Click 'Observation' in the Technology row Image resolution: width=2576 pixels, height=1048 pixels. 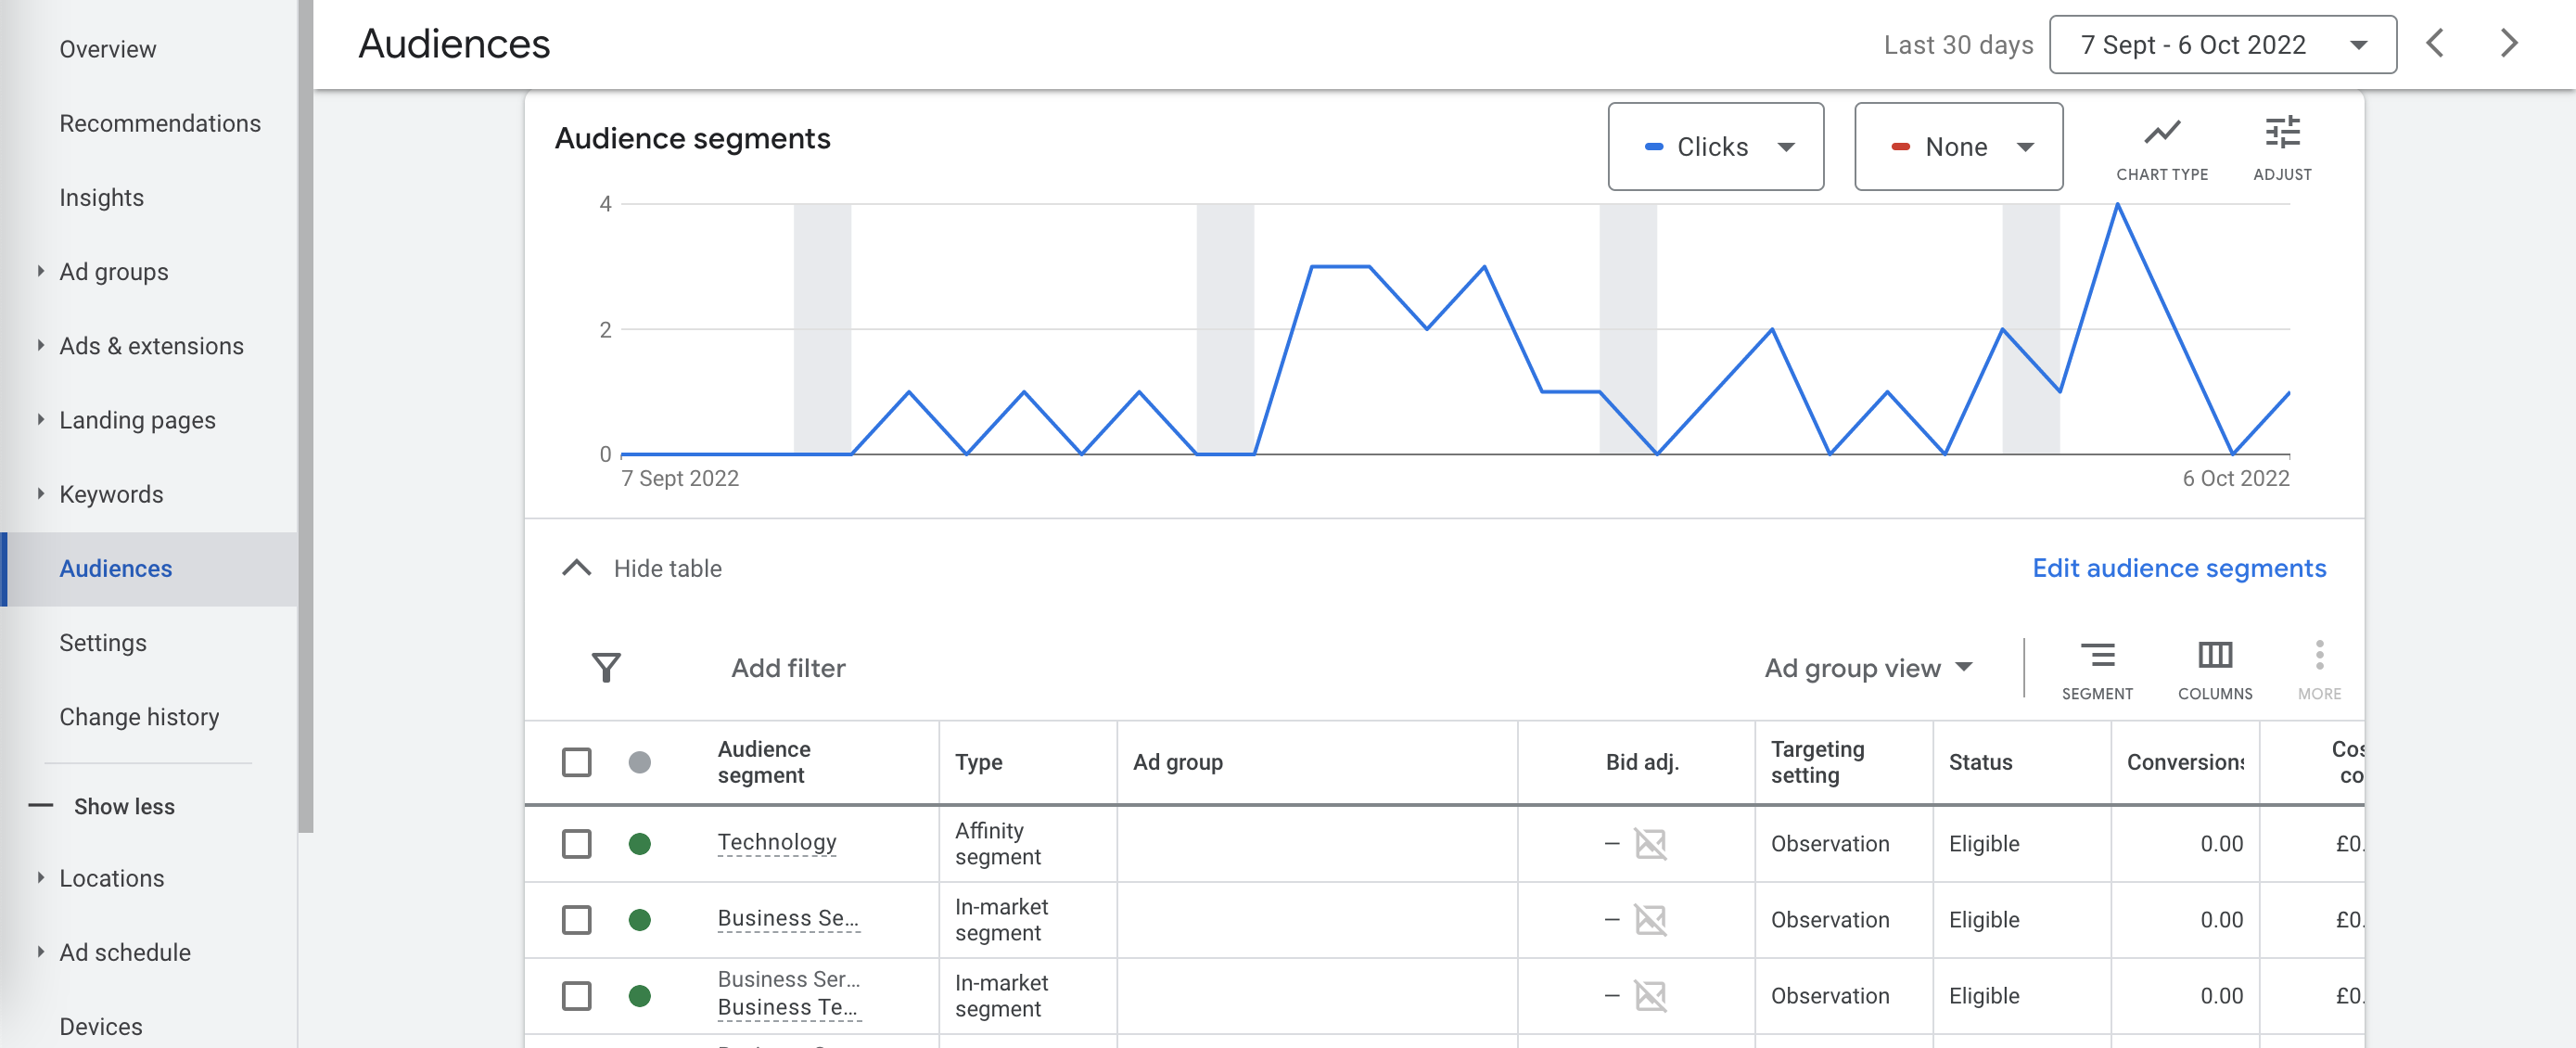pos(1829,843)
